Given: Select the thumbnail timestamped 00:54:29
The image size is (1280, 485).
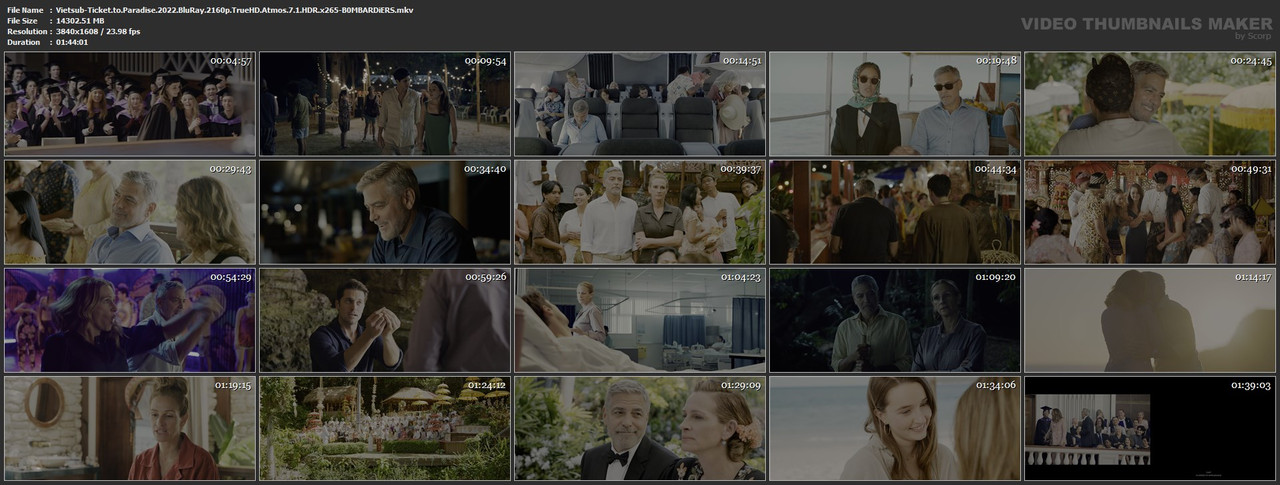Looking at the screenshot, I should [x=130, y=320].
